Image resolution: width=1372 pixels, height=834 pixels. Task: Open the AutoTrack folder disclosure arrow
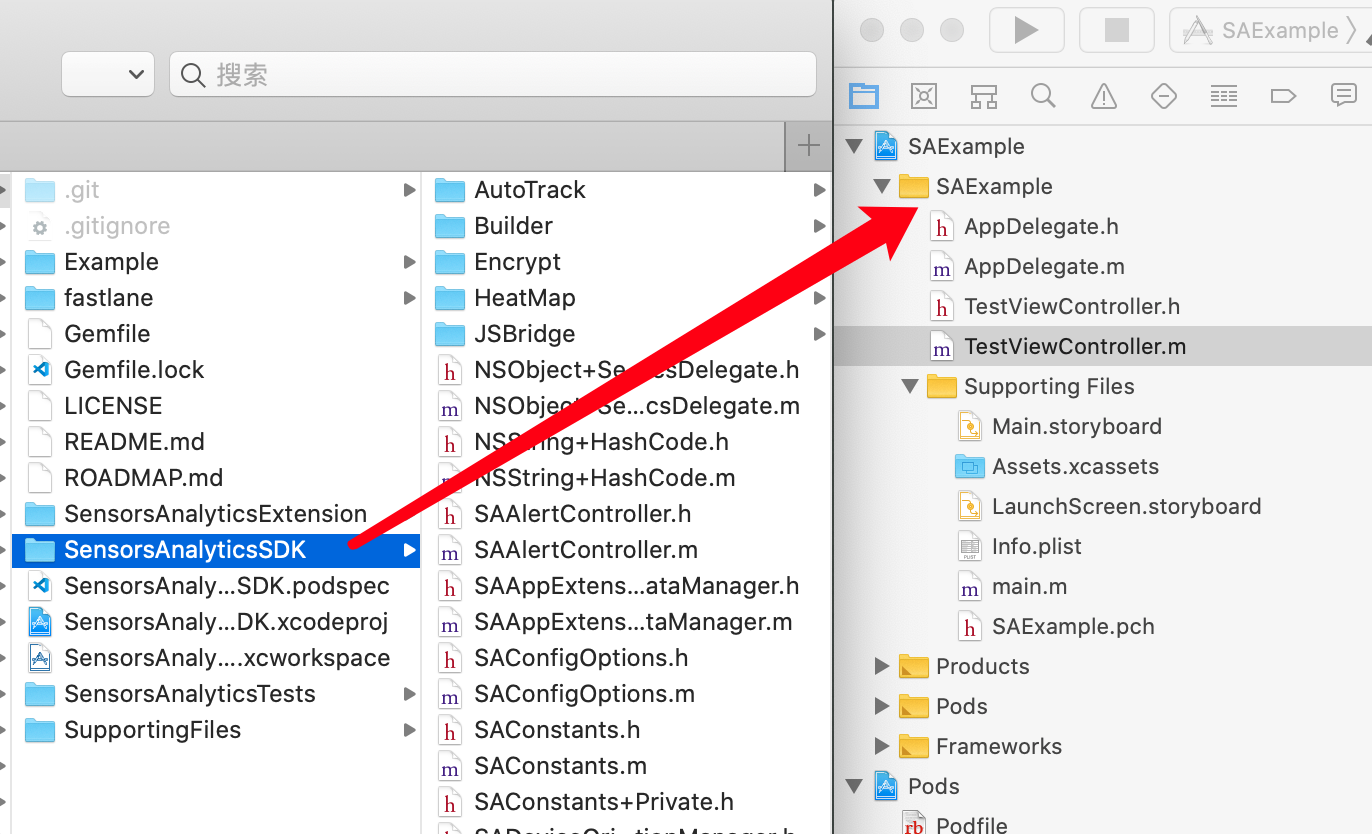820,189
